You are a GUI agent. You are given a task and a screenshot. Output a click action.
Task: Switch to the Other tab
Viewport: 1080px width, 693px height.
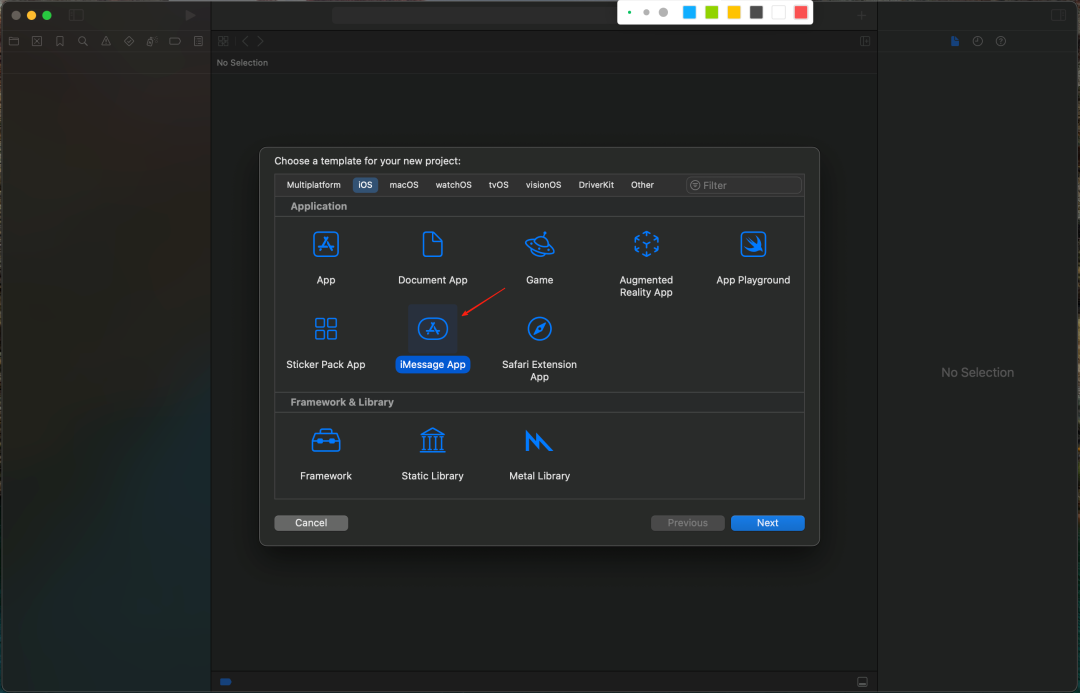click(642, 185)
